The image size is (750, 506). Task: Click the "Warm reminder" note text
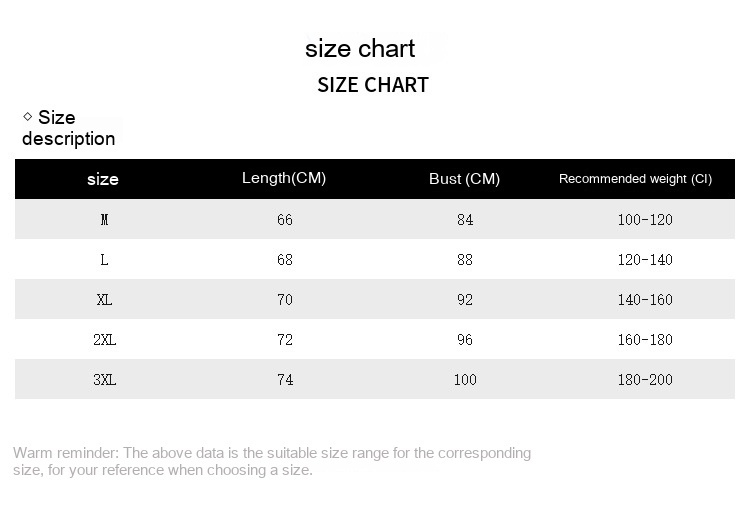click(272, 461)
